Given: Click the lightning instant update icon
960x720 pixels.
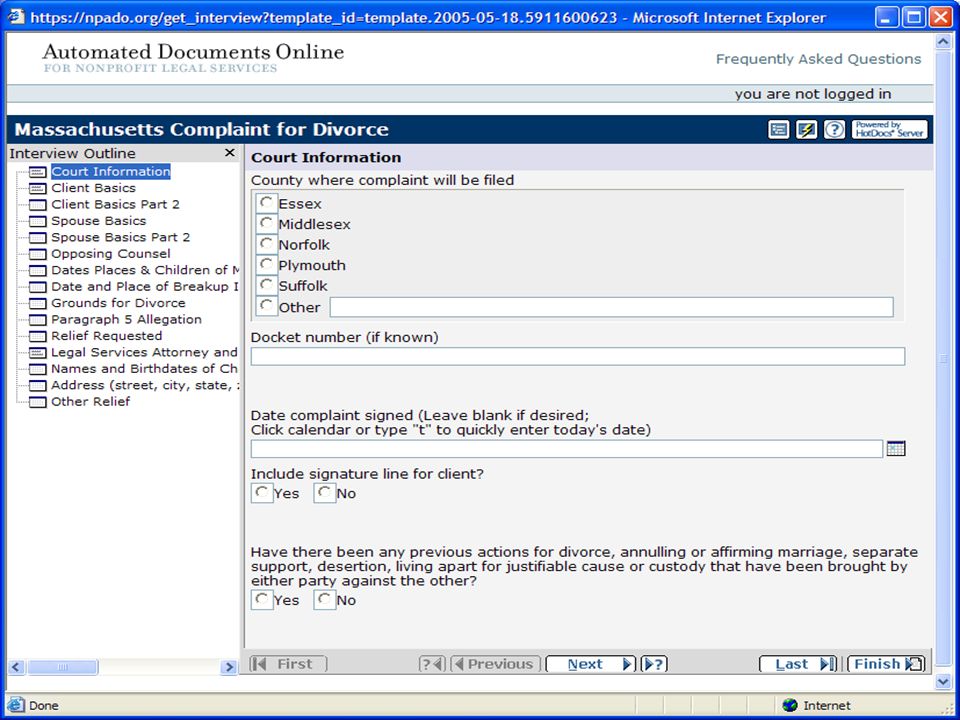Looking at the screenshot, I should tap(806, 130).
